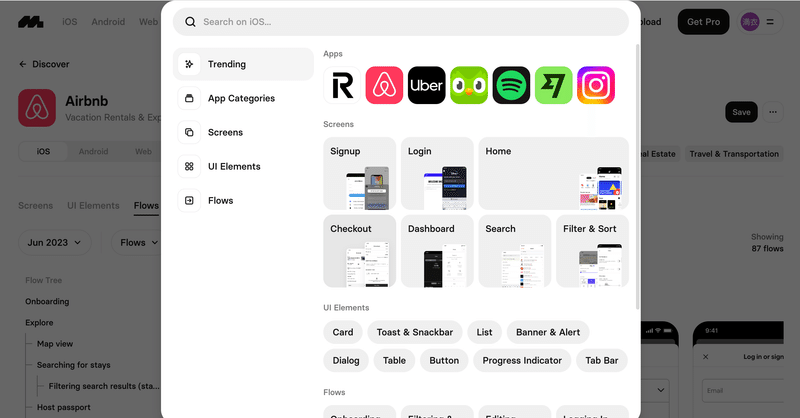Select the Android platform toggle under Airbnb
Image resolution: width=800 pixels, height=418 pixels.
coord(93,152)
